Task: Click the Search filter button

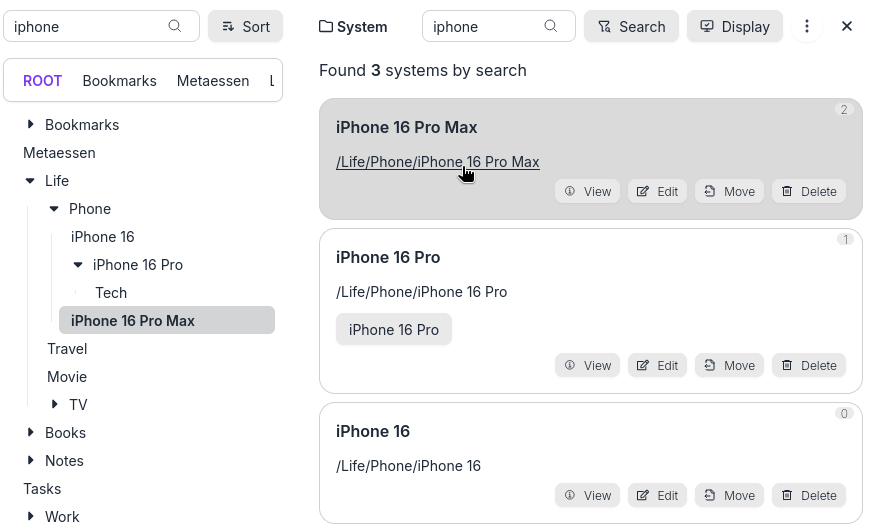Action: pyautogui.click(x=631, y=27)
